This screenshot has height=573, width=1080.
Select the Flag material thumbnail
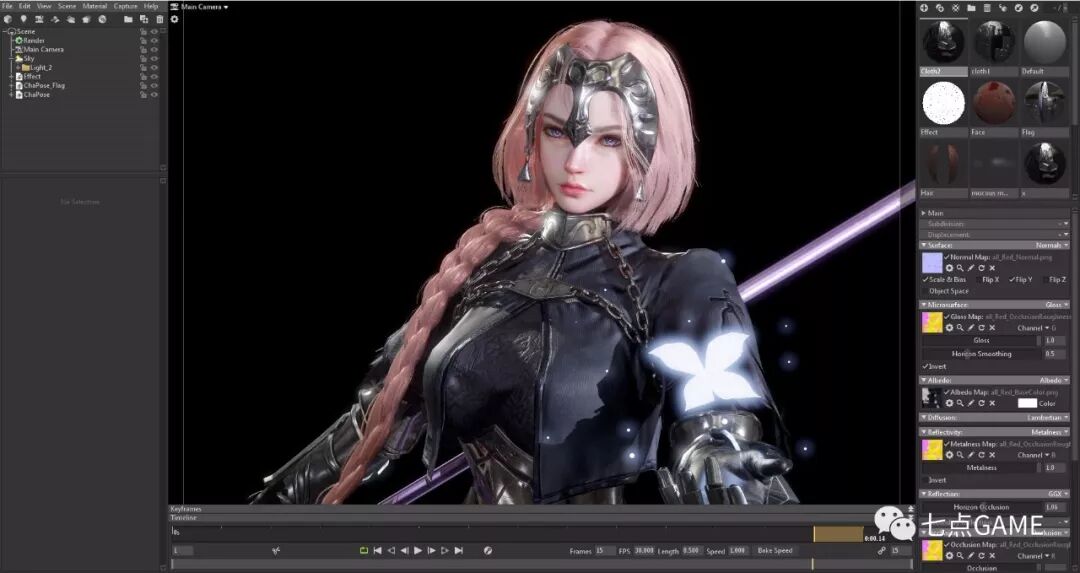[x=1045, y=103]
